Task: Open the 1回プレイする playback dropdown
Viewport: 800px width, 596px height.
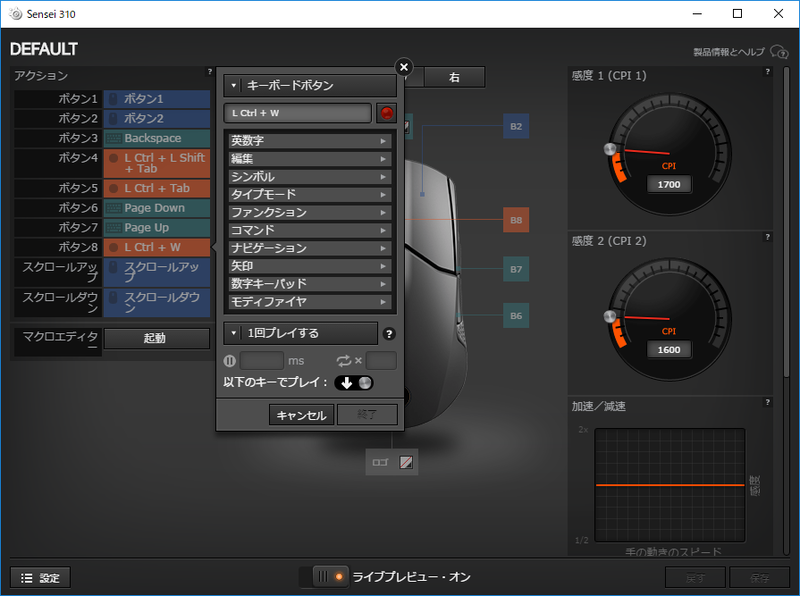Action: (301, 333)
